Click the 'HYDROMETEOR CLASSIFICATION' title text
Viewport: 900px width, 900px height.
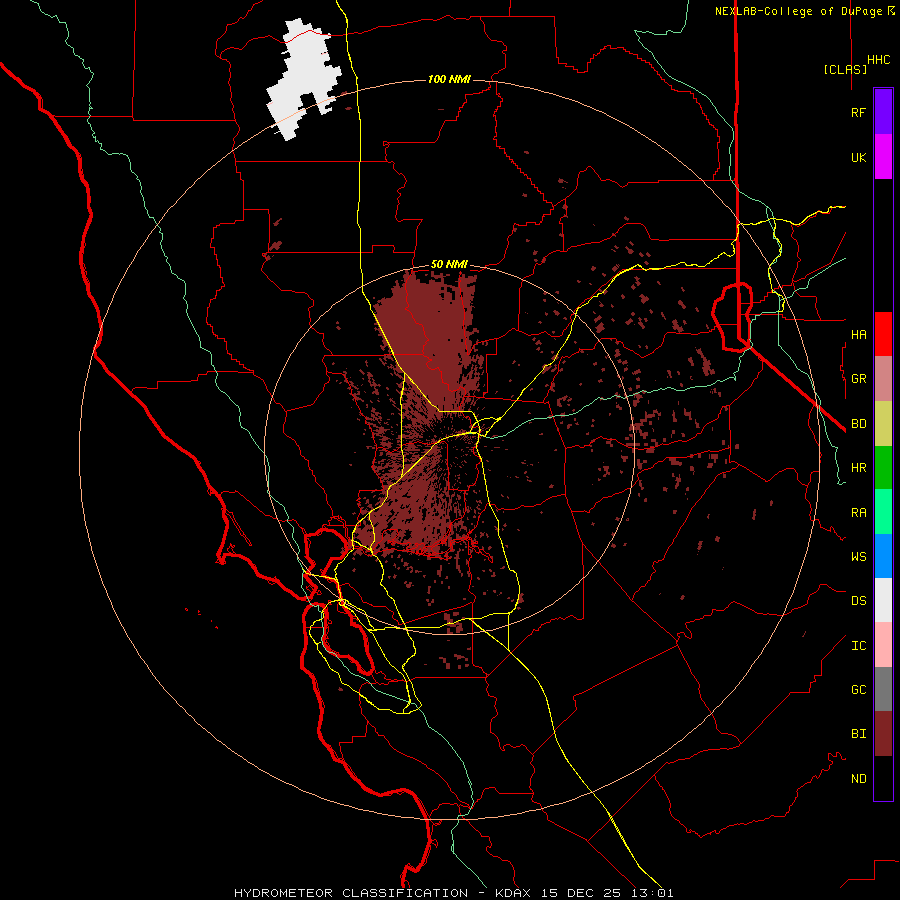point(351,893)
